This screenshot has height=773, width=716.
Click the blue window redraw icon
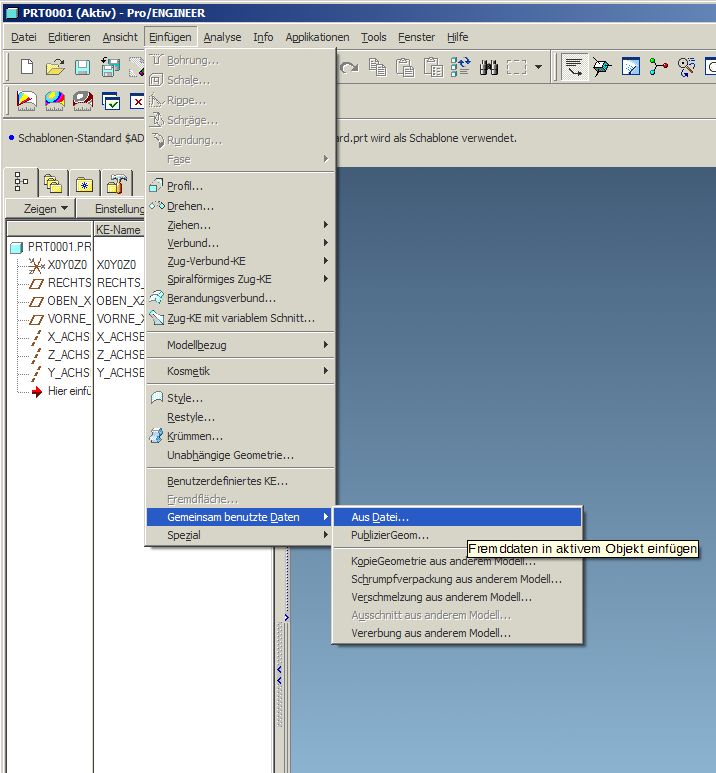(x=631, y=67)
